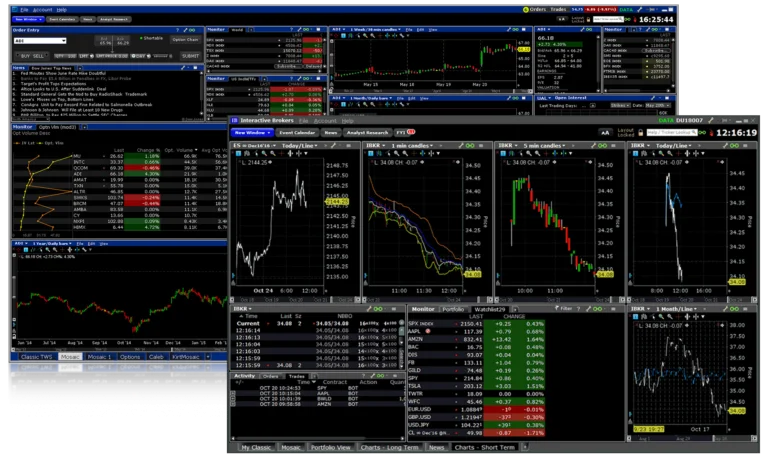768x460 pixels.
Task: Open Account menu in front Interactive Brokers window
Action: [x=325, y=121]
